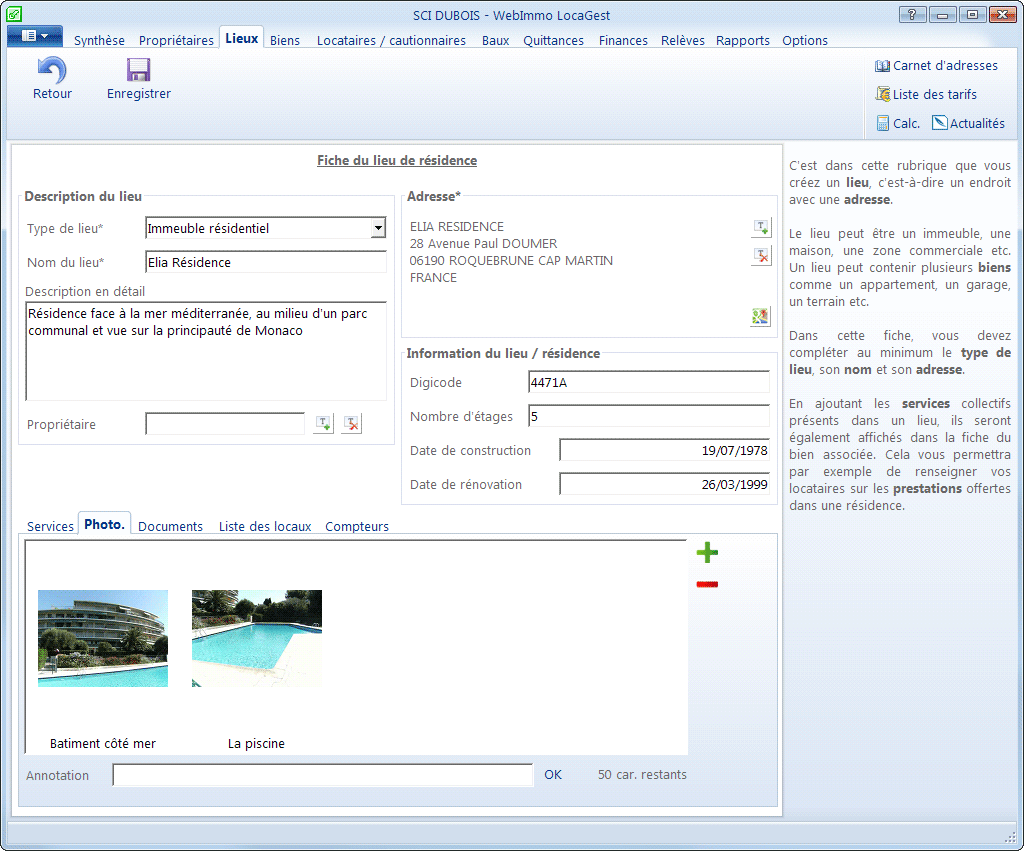The image size is (1024, 851).
Task: Click the Digicode input field
Action: click(648, 382)
